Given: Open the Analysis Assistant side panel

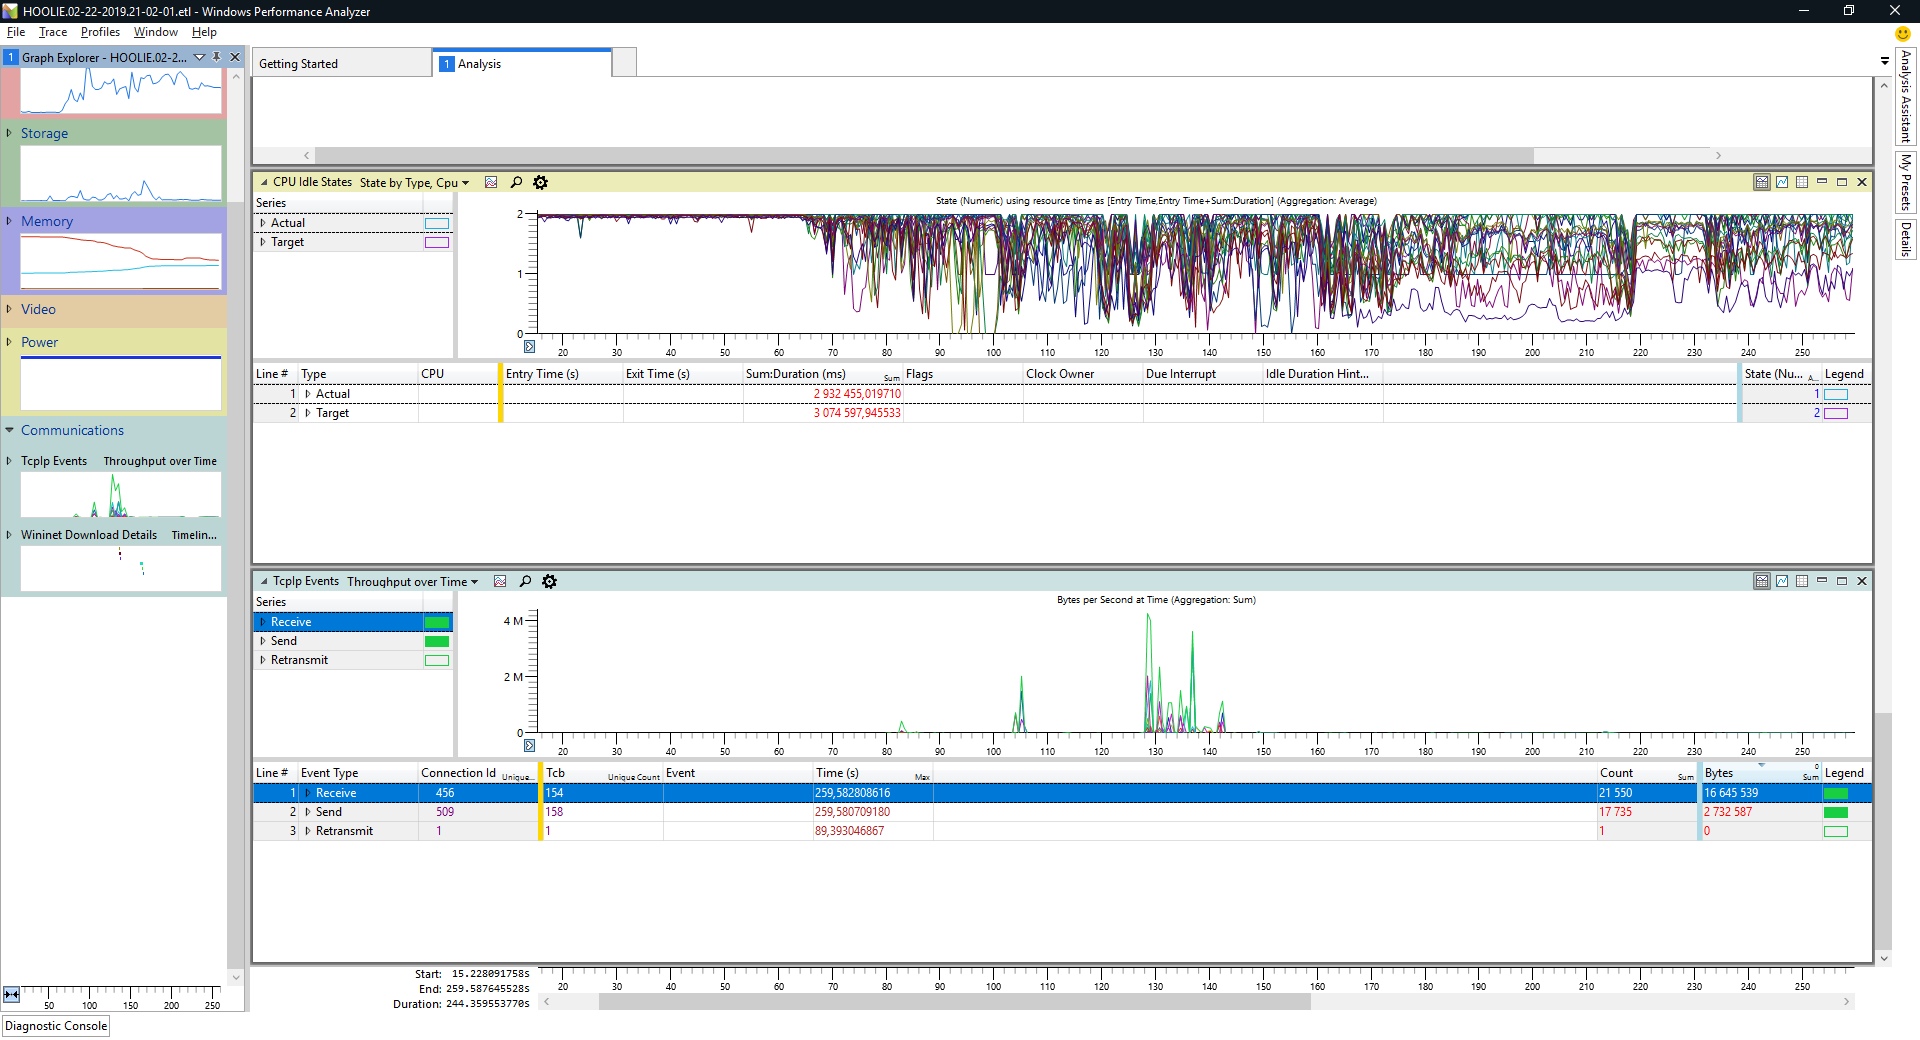Looking at the screenshot, I should coord(1906,96).
